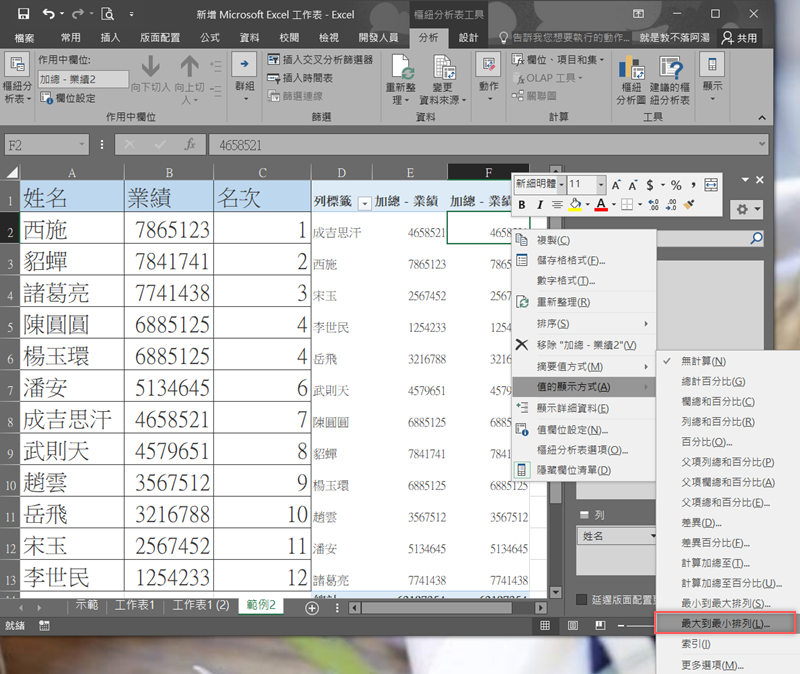Open the 列標籤 filter dropdown
The height and width of the screenshot is (674, 800).
(x=364, y=201)
